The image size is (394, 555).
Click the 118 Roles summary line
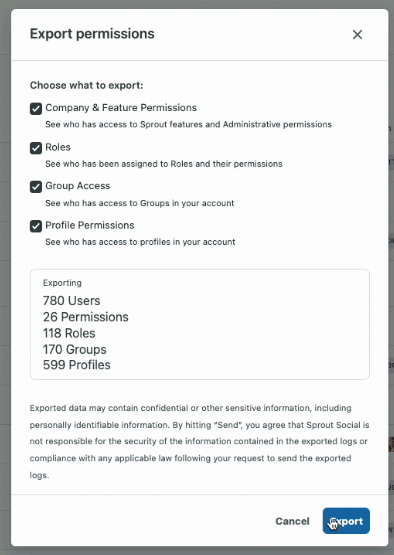point(69,333)
